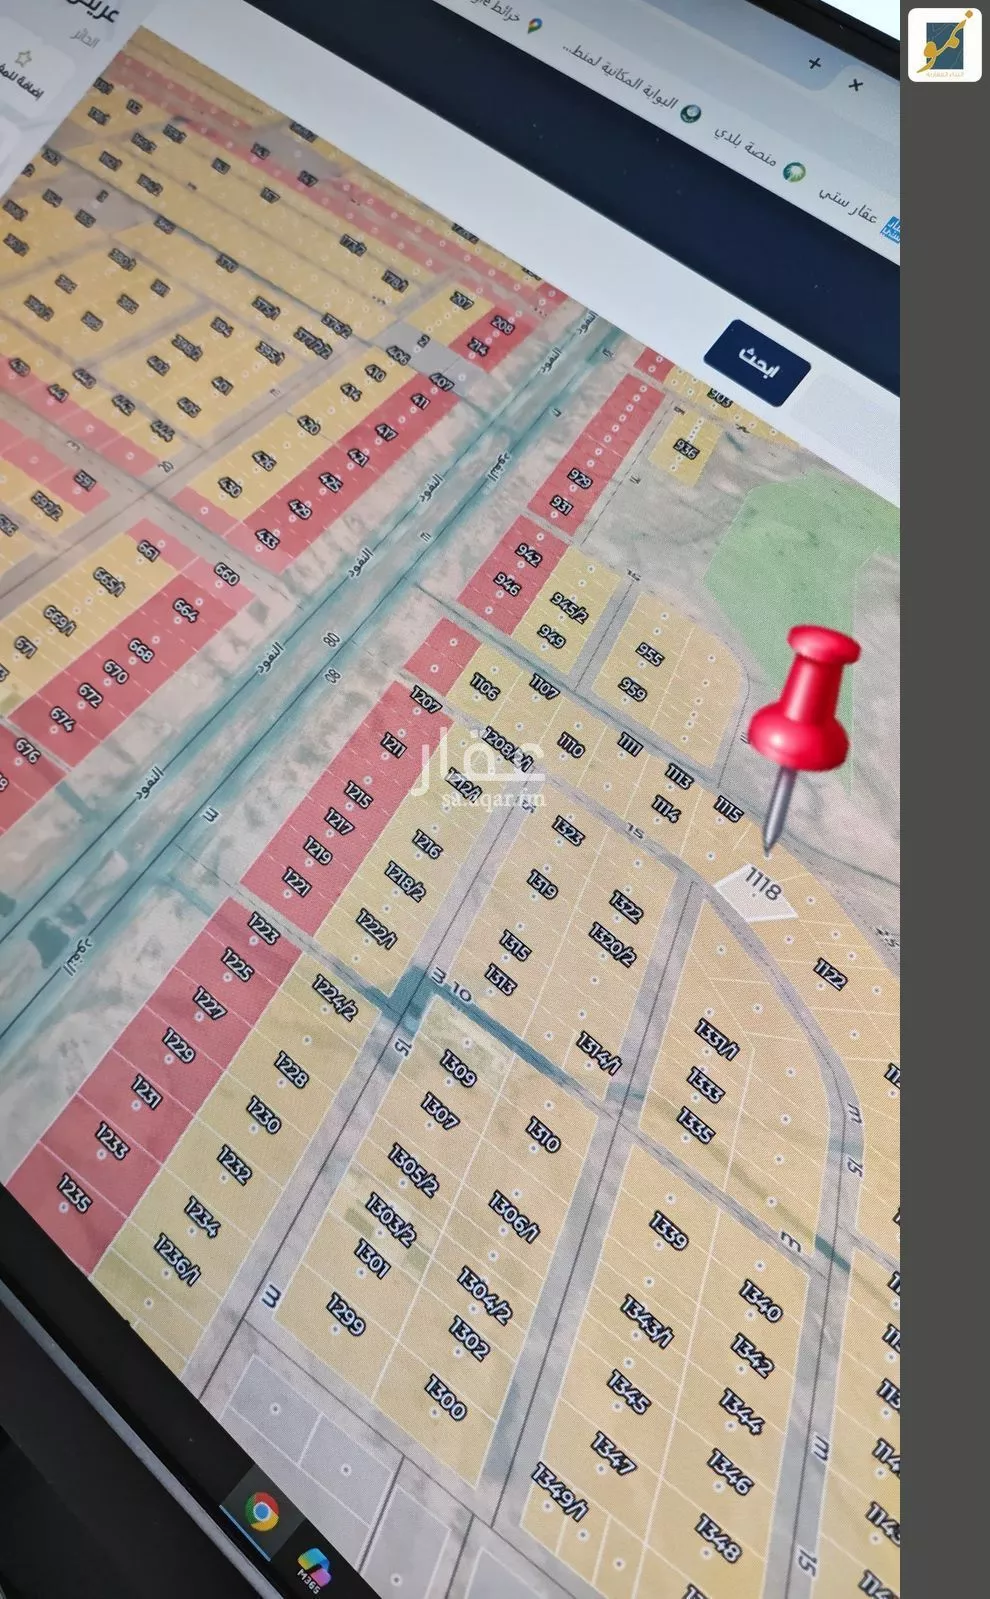Open a new browser tab
The height and width of the screenshot is (1599, 990).
(x=815, y=63)
